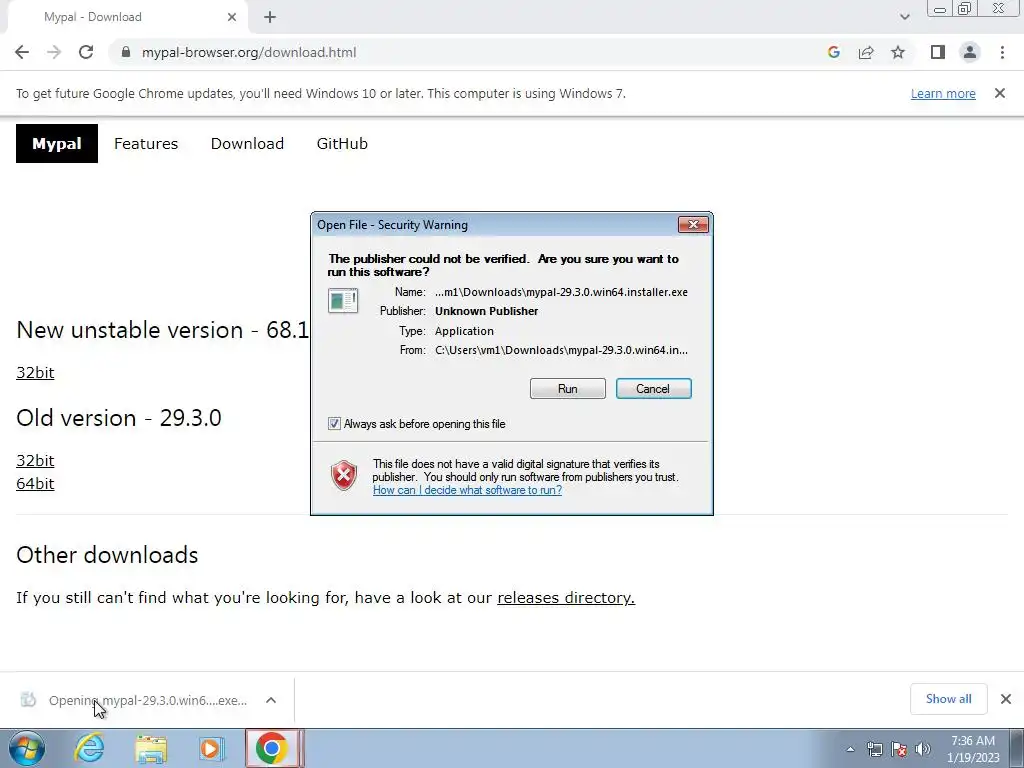Click the file name mypal-29.3.0.win64.installer.exe

[x=561, y=292]
